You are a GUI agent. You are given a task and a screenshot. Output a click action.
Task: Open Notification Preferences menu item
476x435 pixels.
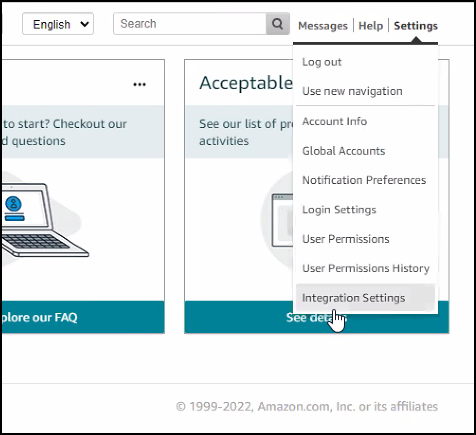[x=364, y=180]
